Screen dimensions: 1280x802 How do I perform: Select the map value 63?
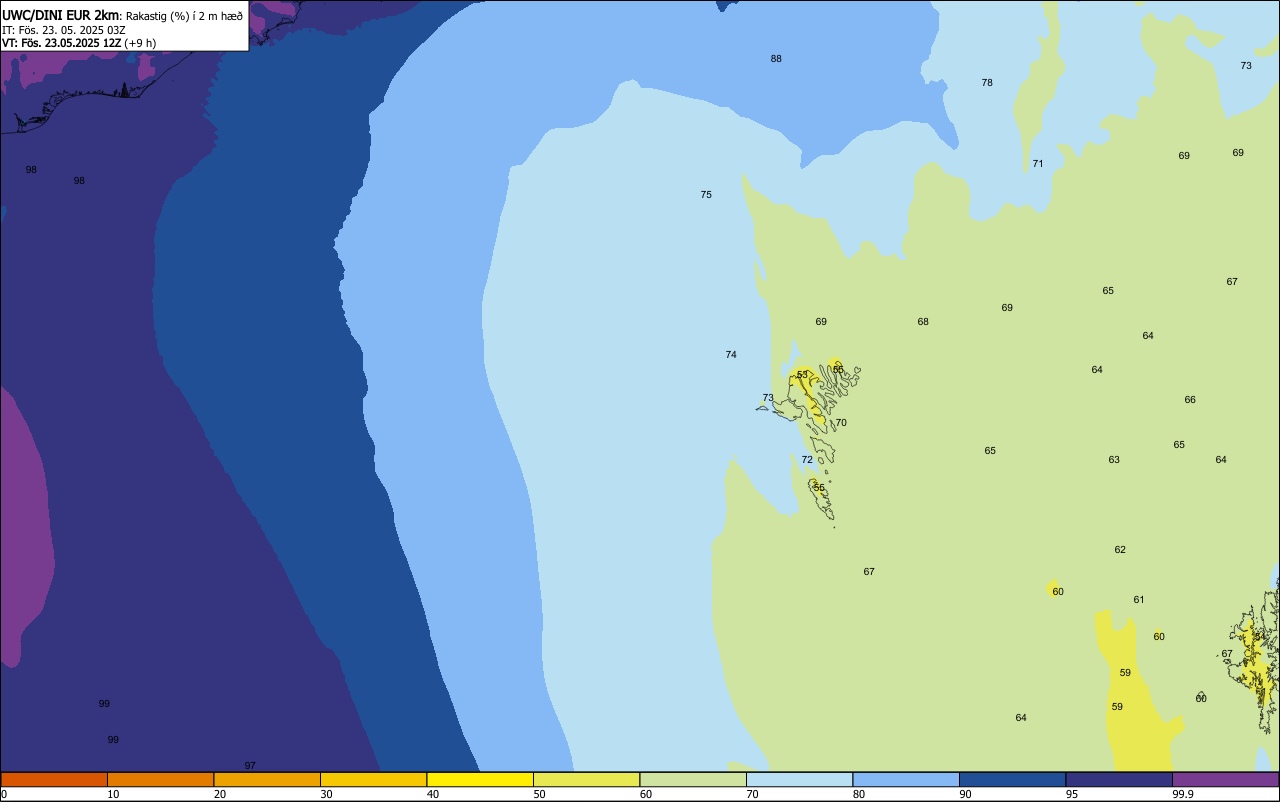[1114, 460]
